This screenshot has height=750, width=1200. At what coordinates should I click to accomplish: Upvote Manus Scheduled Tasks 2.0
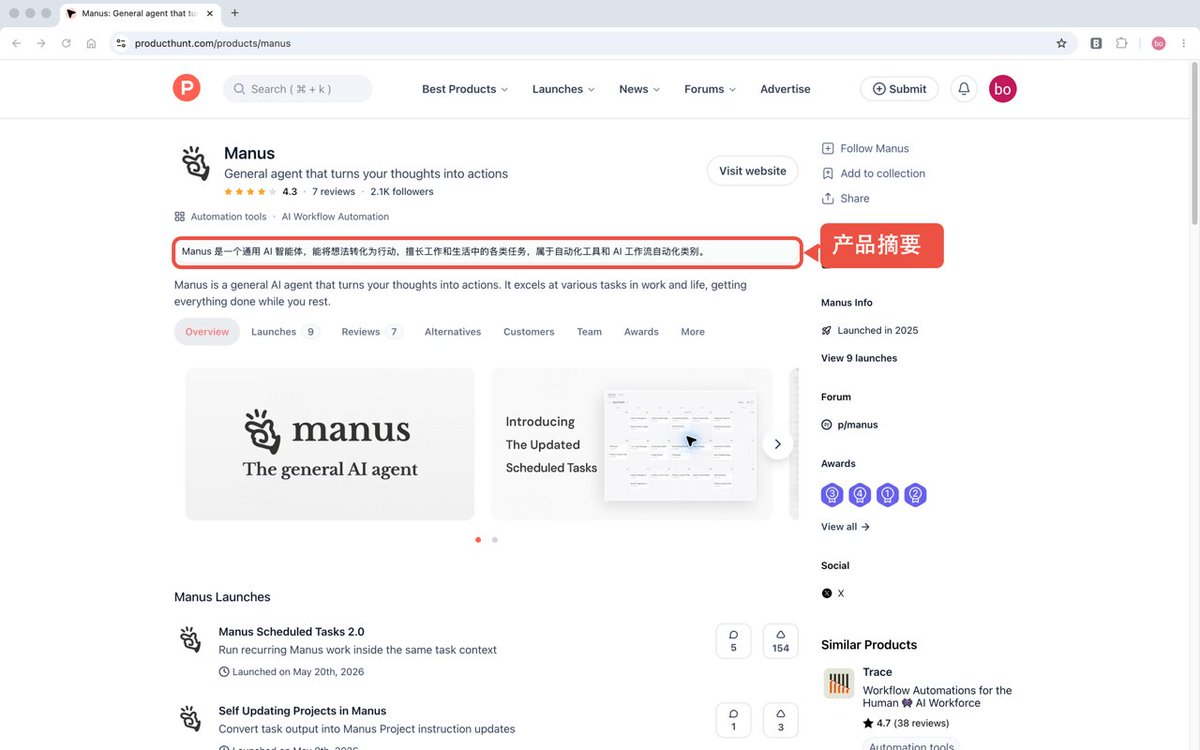[780, 641]
